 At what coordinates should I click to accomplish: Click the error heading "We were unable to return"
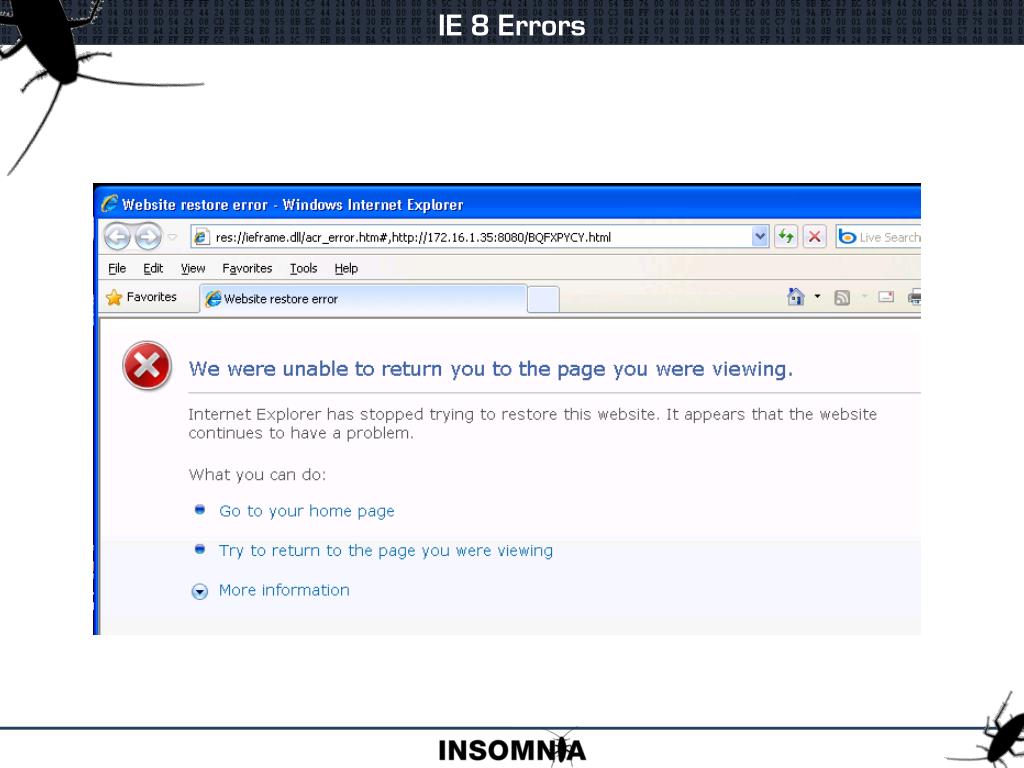(490, 369)
